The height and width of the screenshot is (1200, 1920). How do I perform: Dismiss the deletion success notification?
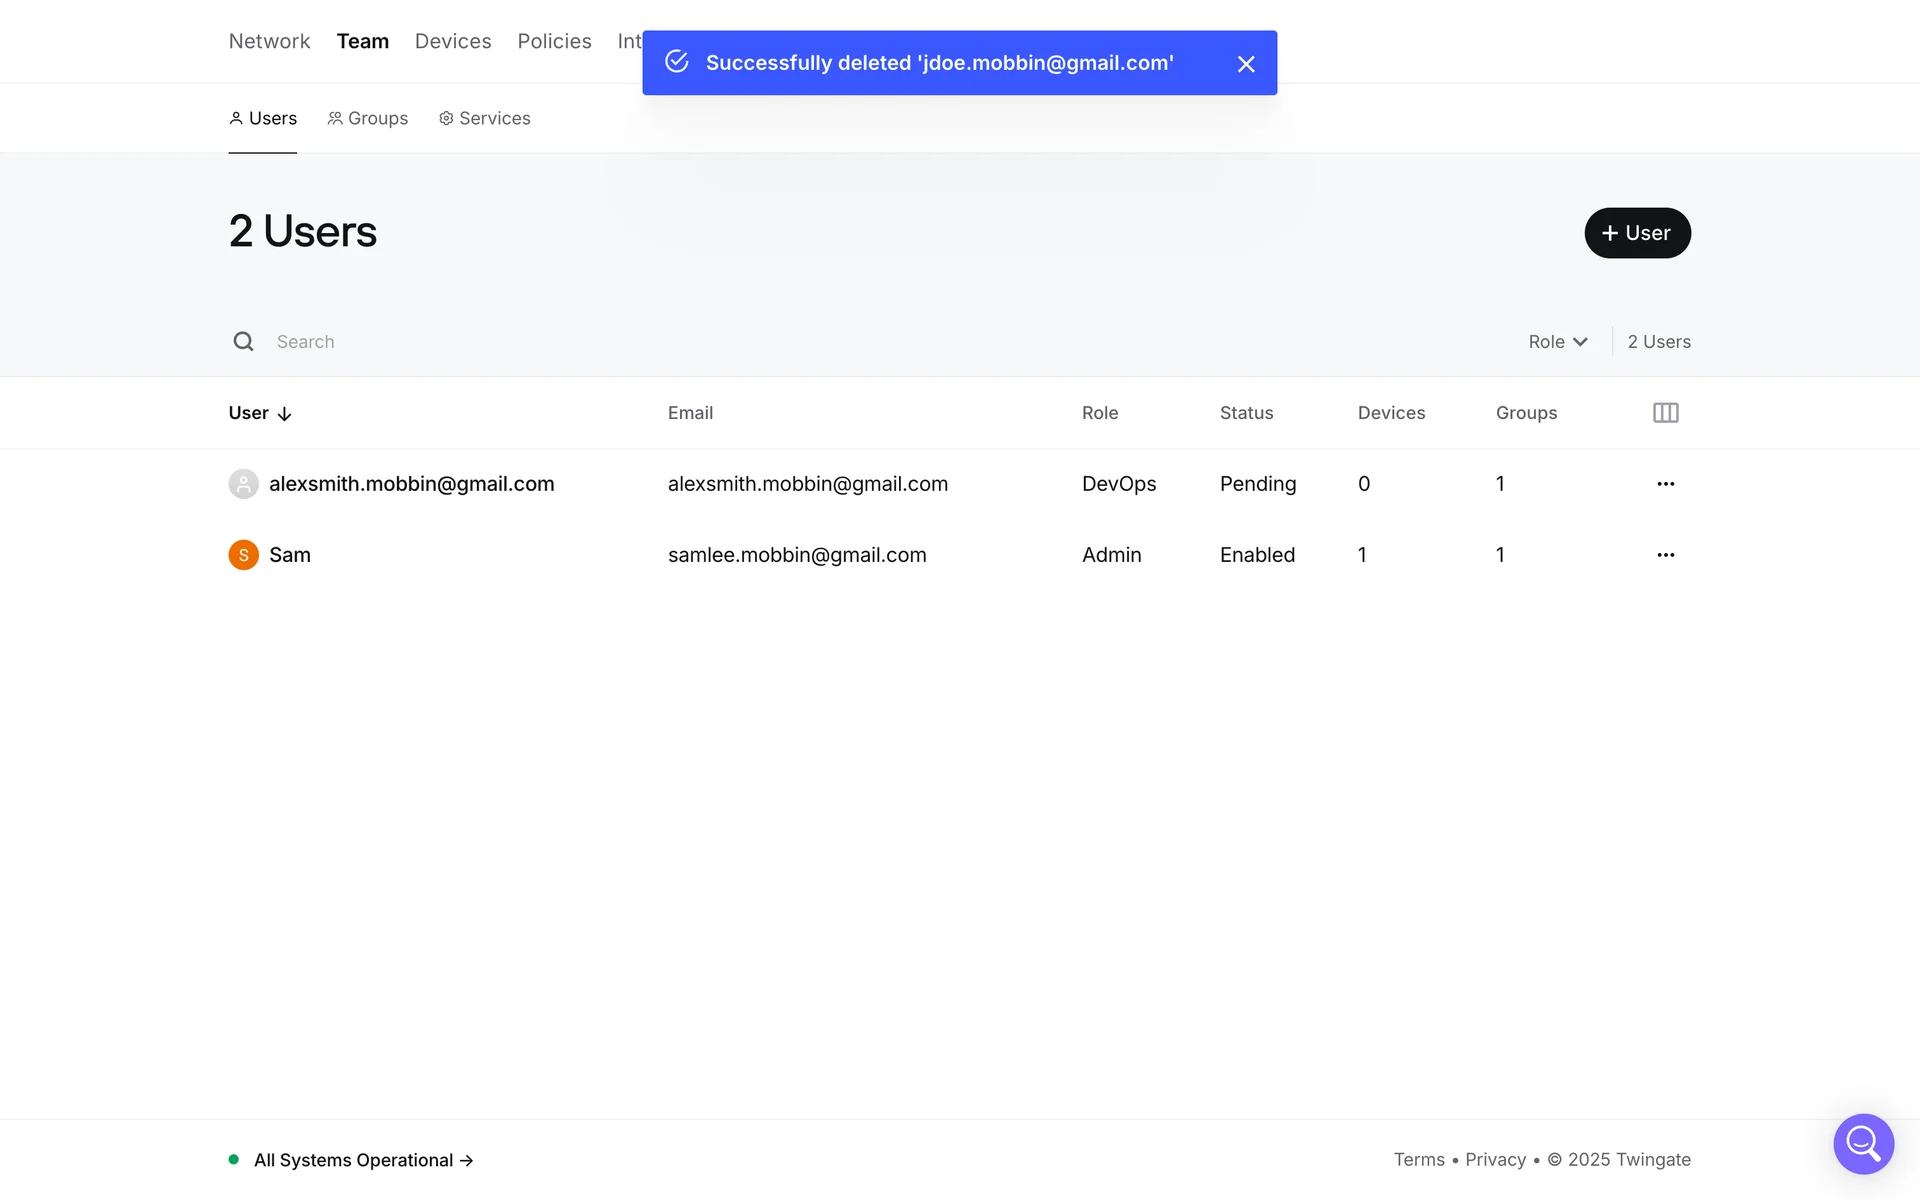1245,64
